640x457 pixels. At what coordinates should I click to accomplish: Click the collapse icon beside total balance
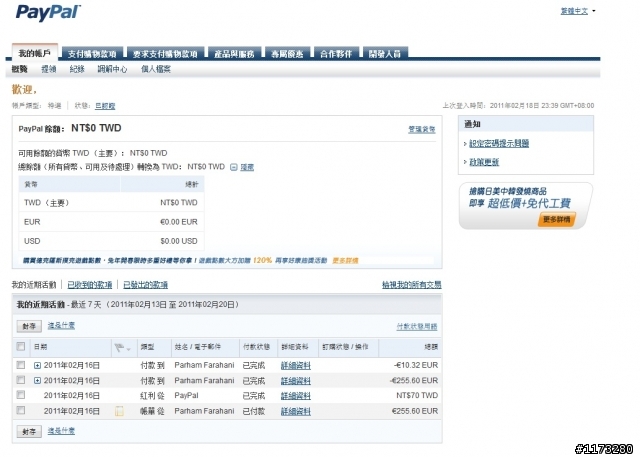click(x=233, y=167)
